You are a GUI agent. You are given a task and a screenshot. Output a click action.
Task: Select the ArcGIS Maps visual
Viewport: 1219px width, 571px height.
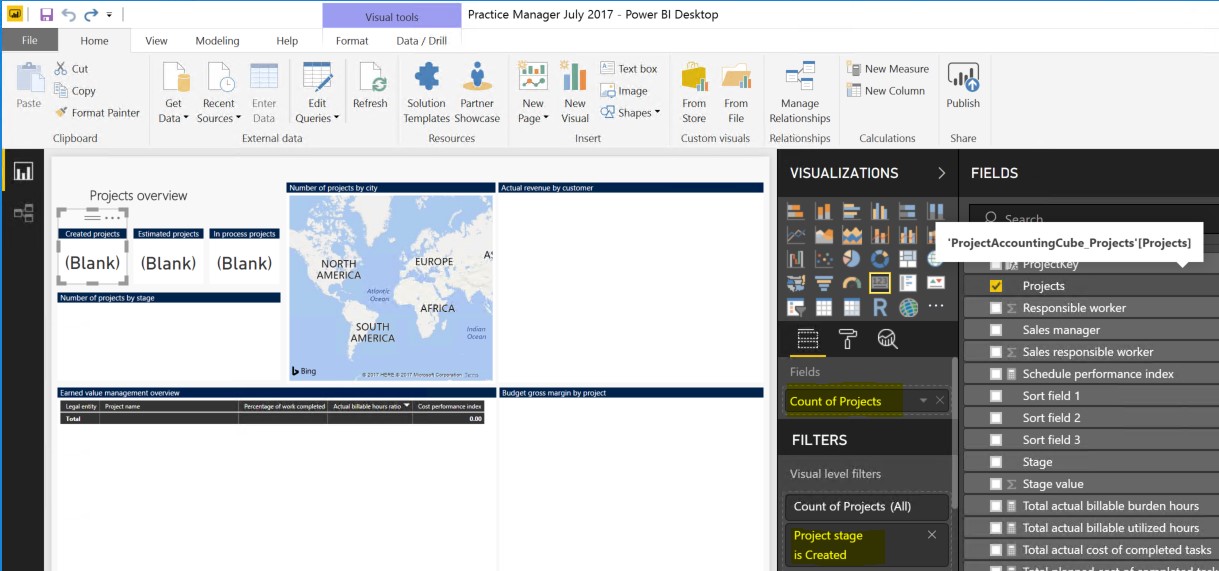click(x=908, y=308)
